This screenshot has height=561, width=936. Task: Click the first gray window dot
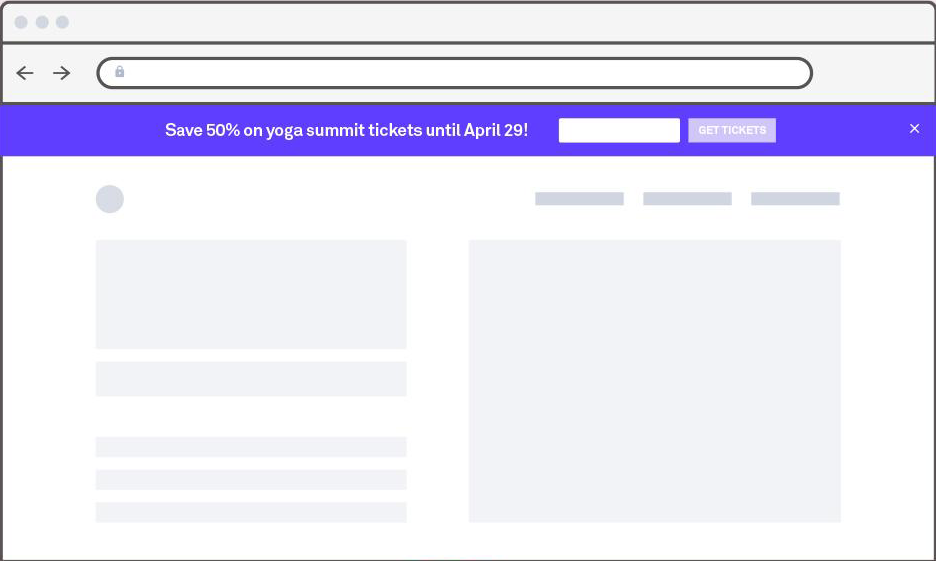coord(21,22)
